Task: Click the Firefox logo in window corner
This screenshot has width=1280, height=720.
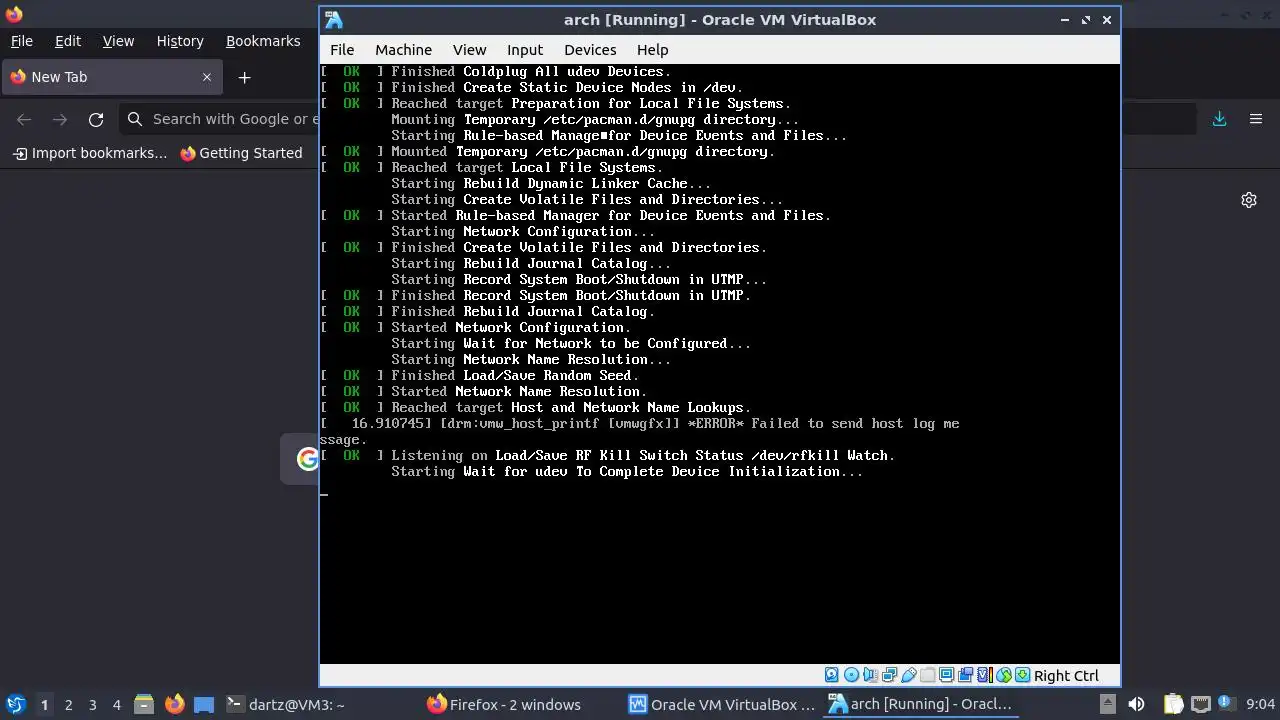Action: click(x=14, y=14)
